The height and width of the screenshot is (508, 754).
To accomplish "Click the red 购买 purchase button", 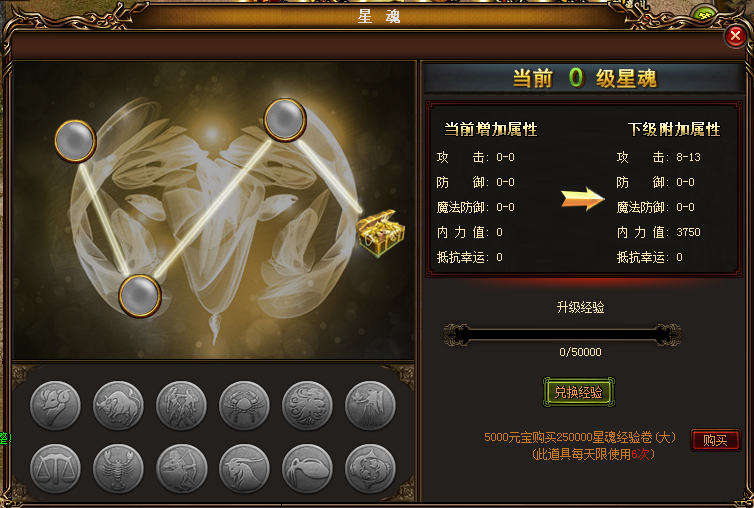I will pyautogui.click(x=715, y=440).
